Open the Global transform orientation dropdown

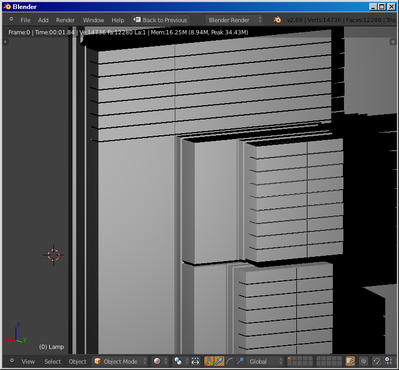[265, 361]
